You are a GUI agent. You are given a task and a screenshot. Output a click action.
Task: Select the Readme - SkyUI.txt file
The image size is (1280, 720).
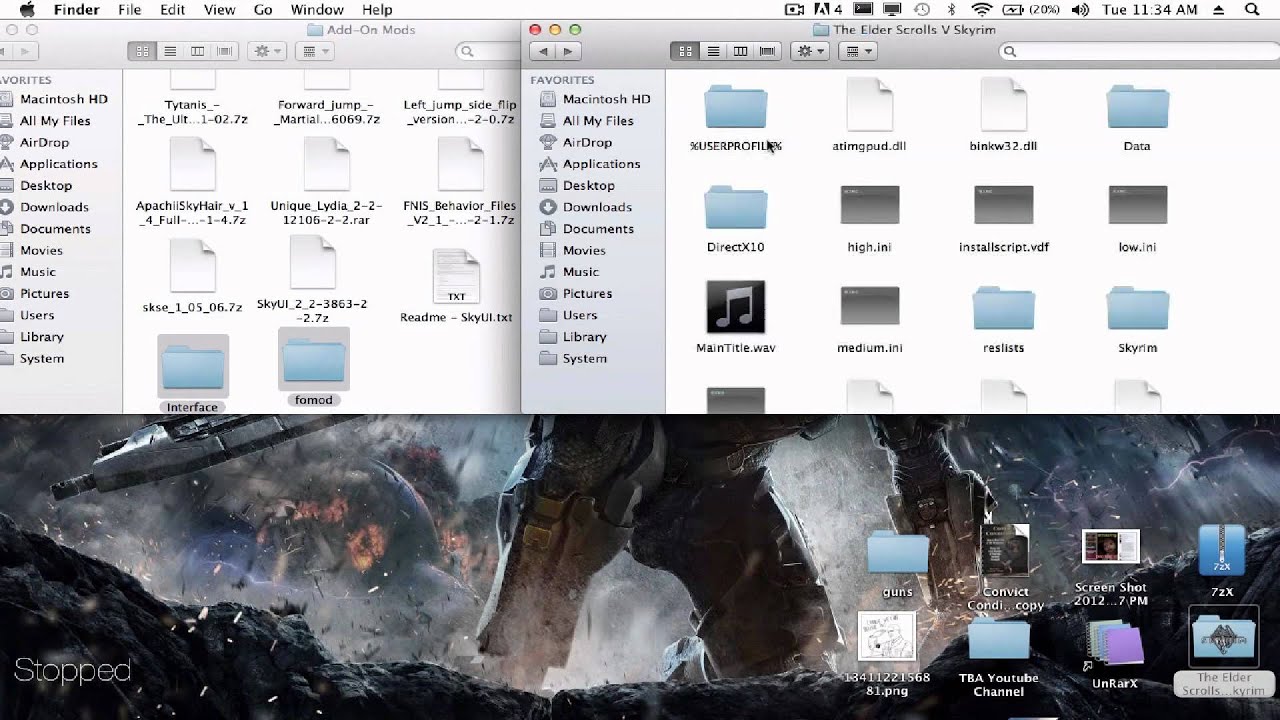coord(456,275)
